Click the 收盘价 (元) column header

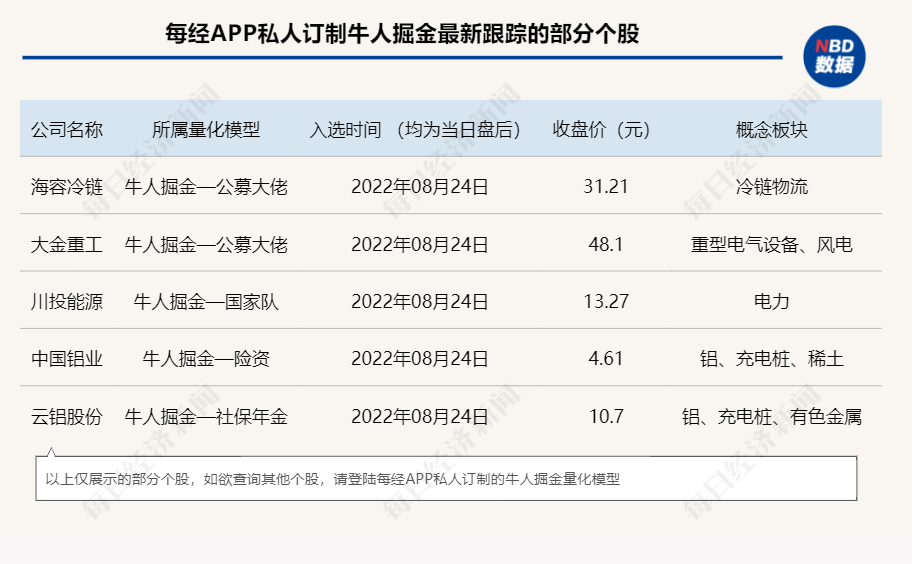click(601, 130)
